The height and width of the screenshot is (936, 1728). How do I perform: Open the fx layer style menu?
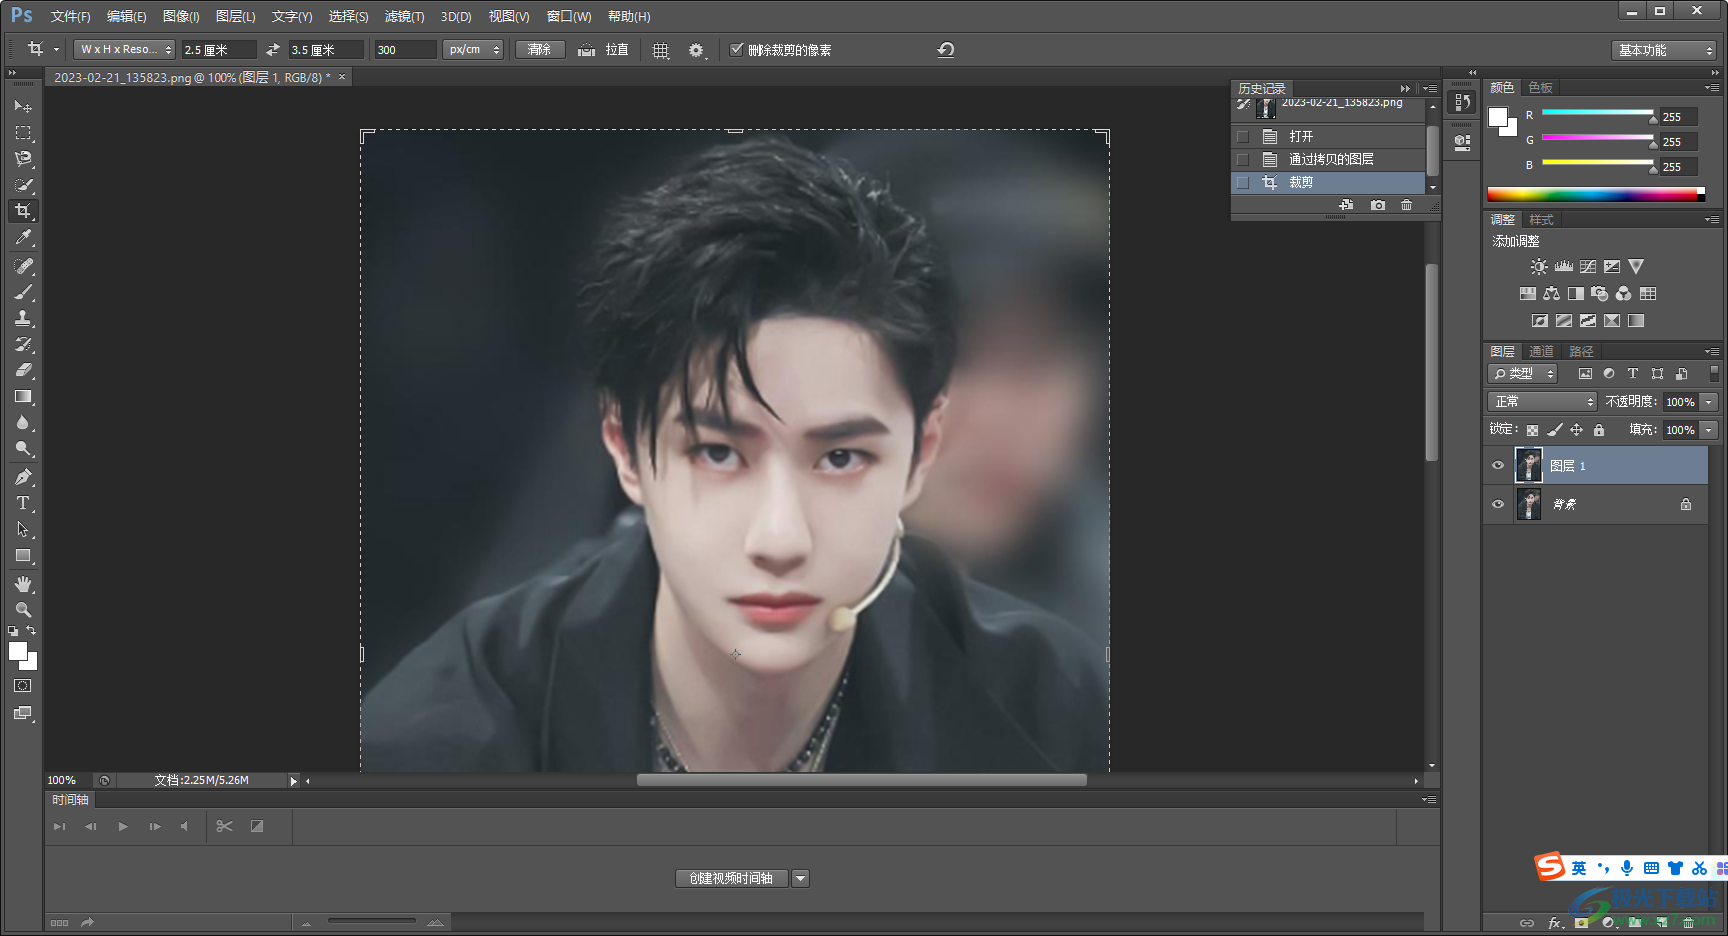click(1555, 923)
